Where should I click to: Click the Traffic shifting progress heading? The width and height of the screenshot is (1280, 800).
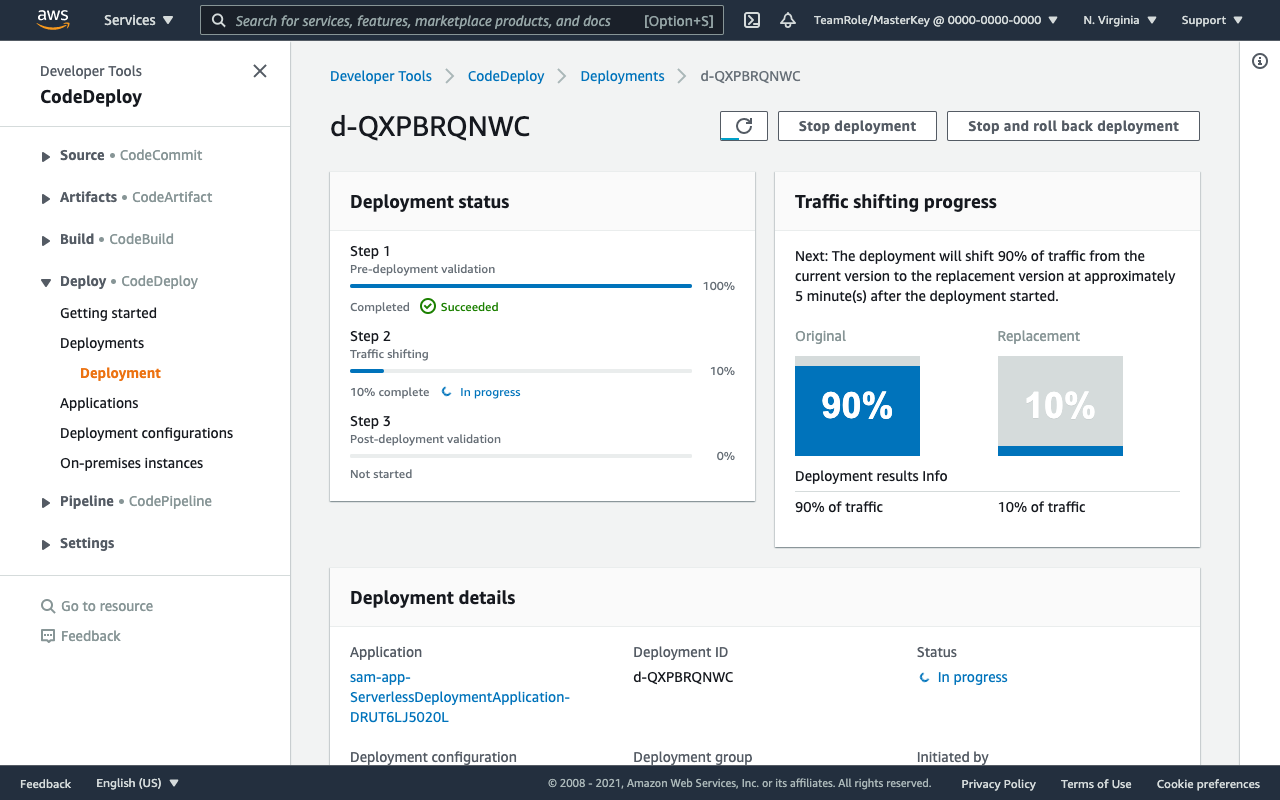point(896,202)
